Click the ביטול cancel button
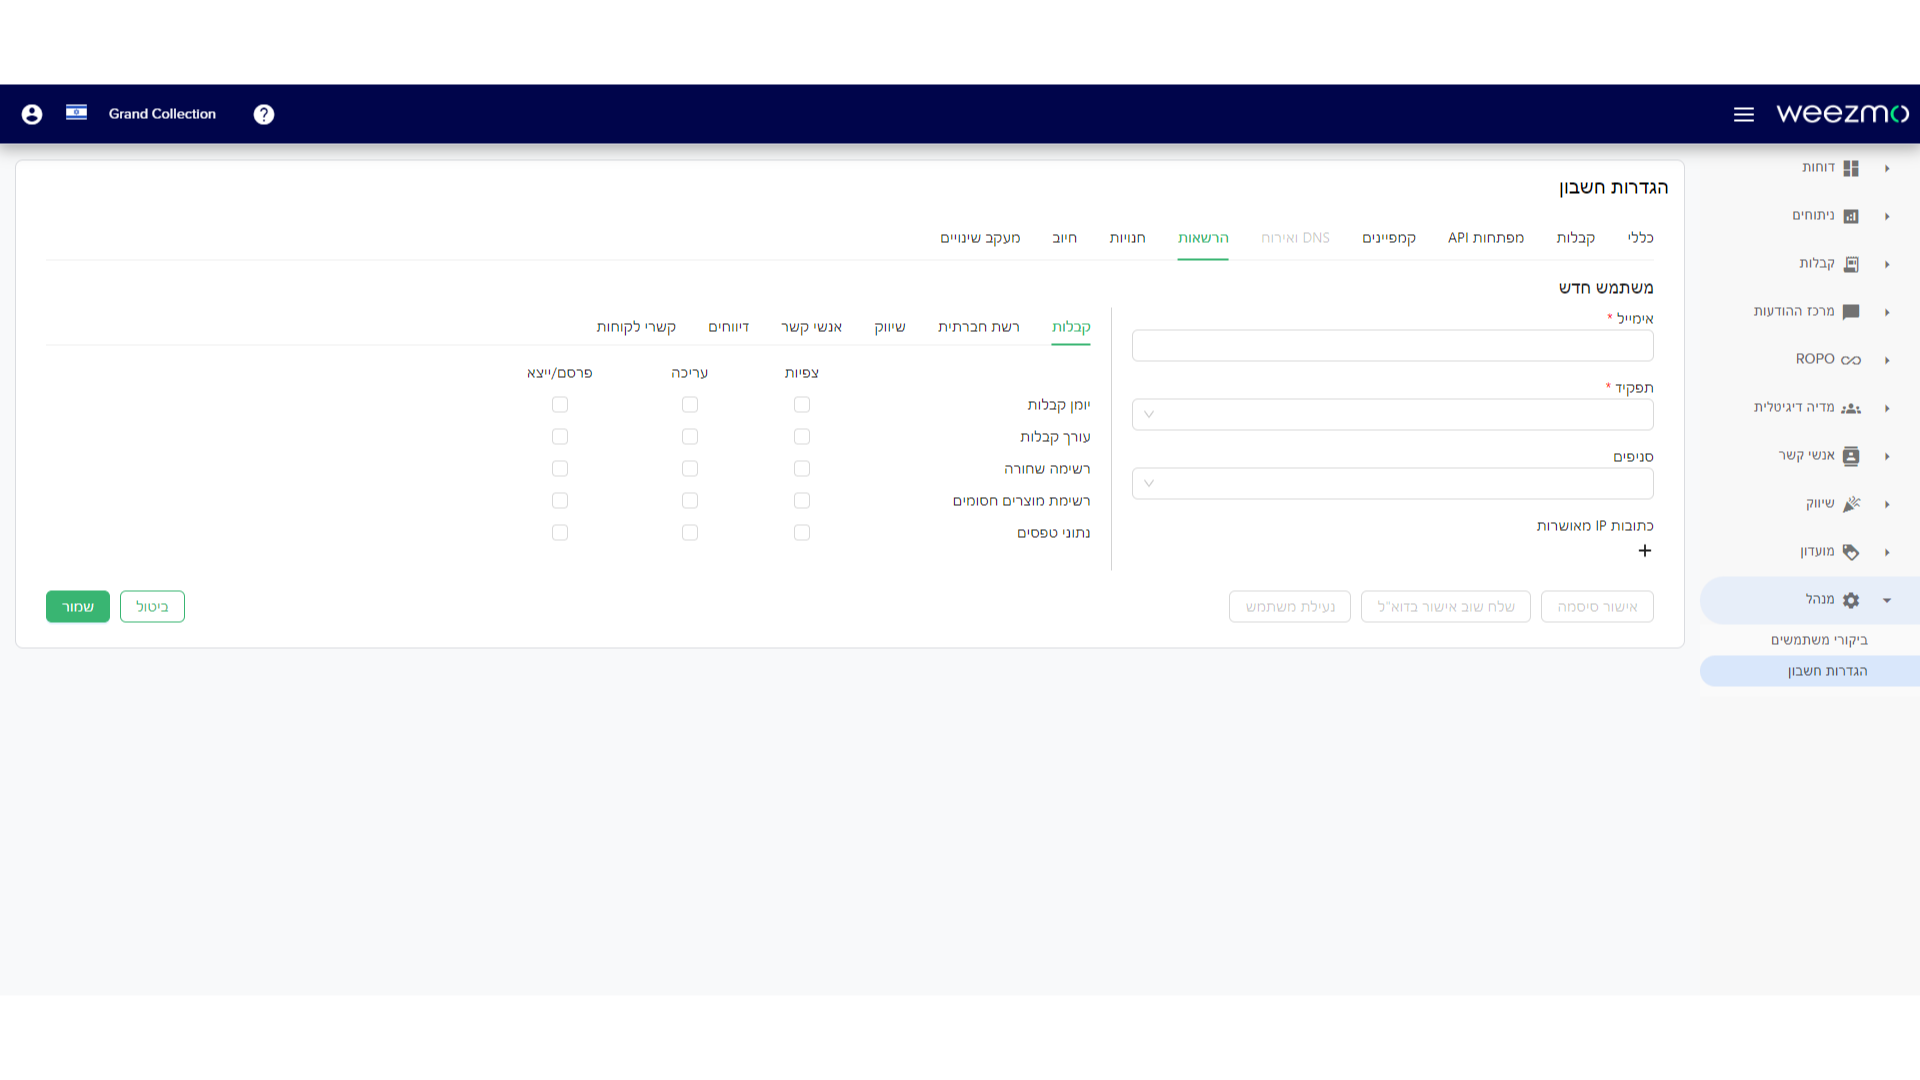This screenshot has height=1080, width=1920. [152, 607]
